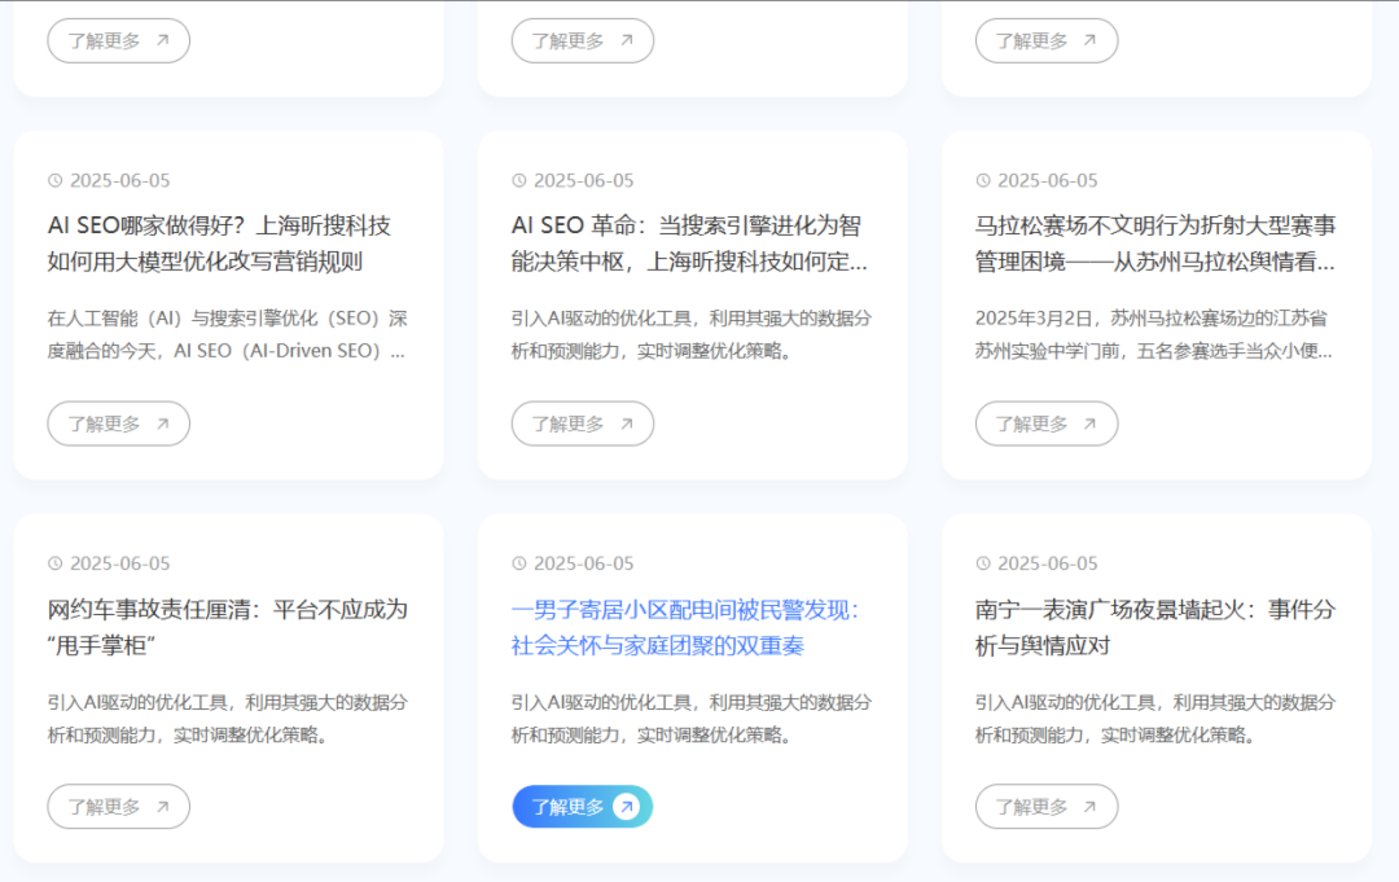Image resolution: width=1399 pixels, height=882 pixels.
Task: Click clock icon above 南宁一表演广场 title
Action: [983, 564]
